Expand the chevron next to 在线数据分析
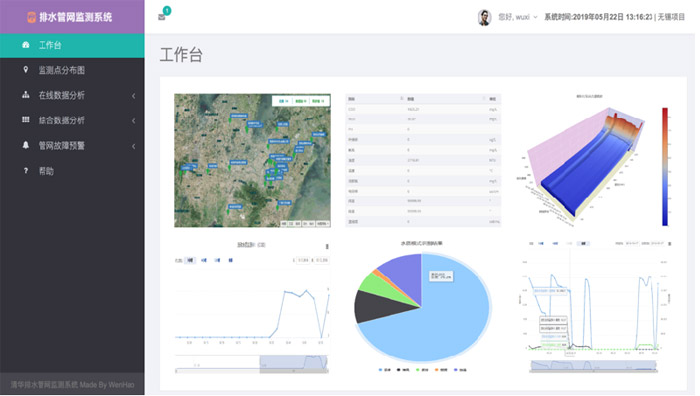 tap(133, 96)
